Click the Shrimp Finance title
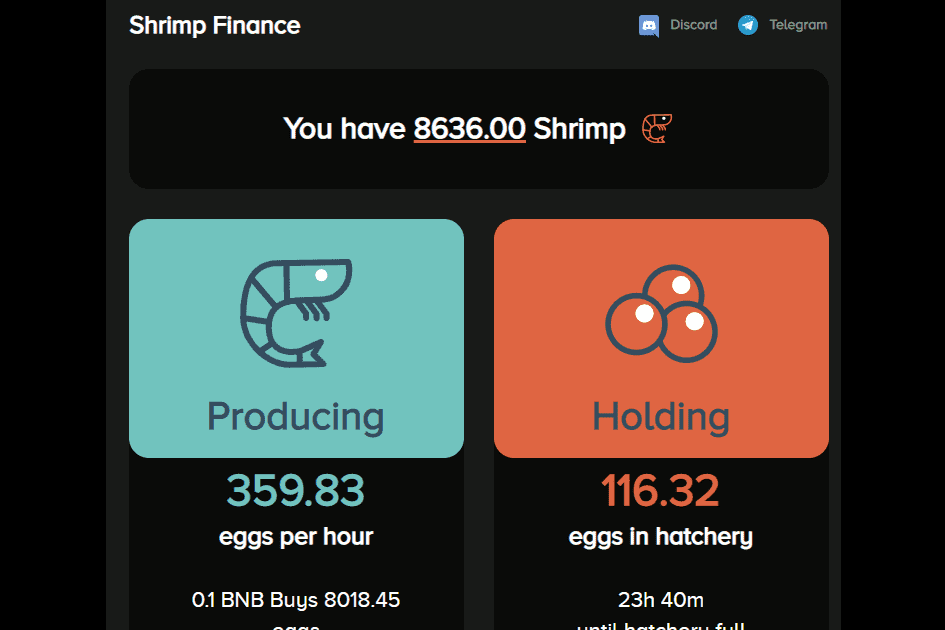This screenshot has width=945, height=630. [214, 25]
